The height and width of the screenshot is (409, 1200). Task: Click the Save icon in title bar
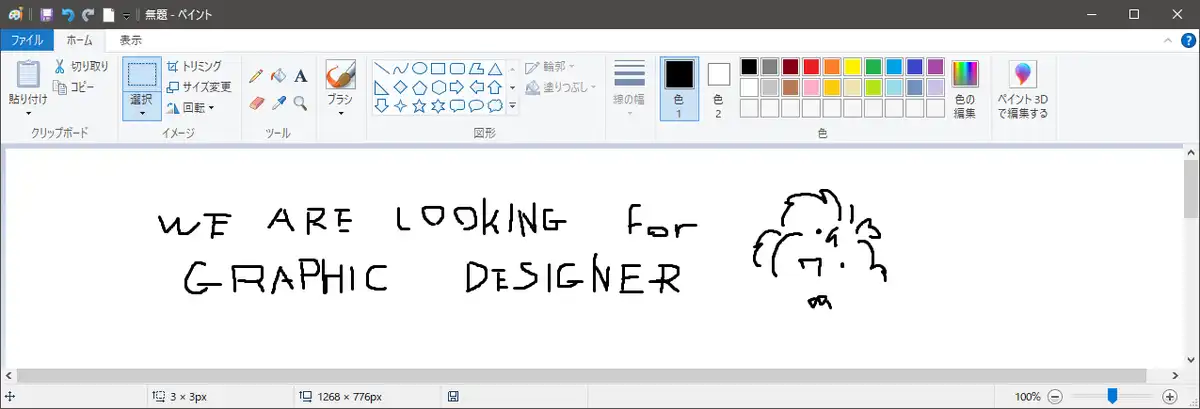click(x=46, y=14)
